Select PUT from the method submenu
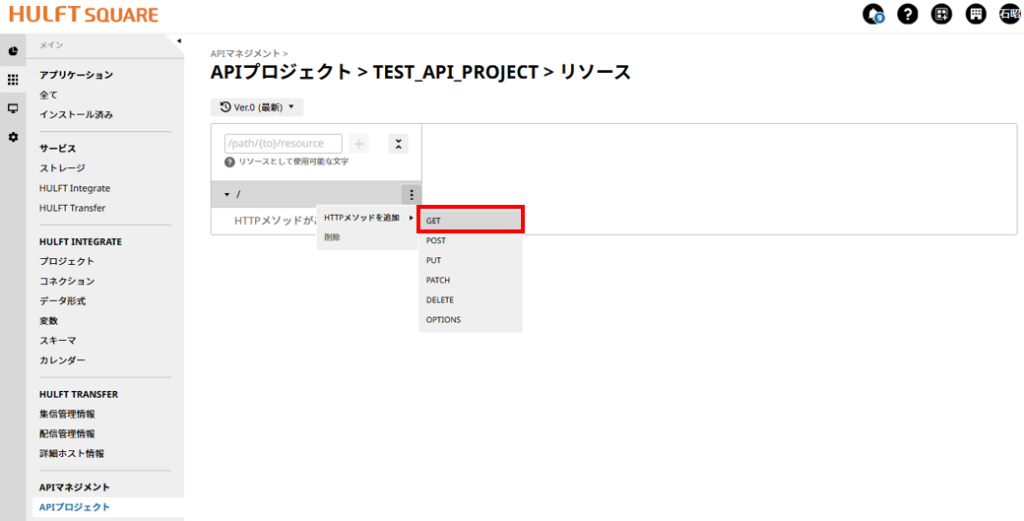Viewport: 1024px width, 521px height. [x=470, y=260]
